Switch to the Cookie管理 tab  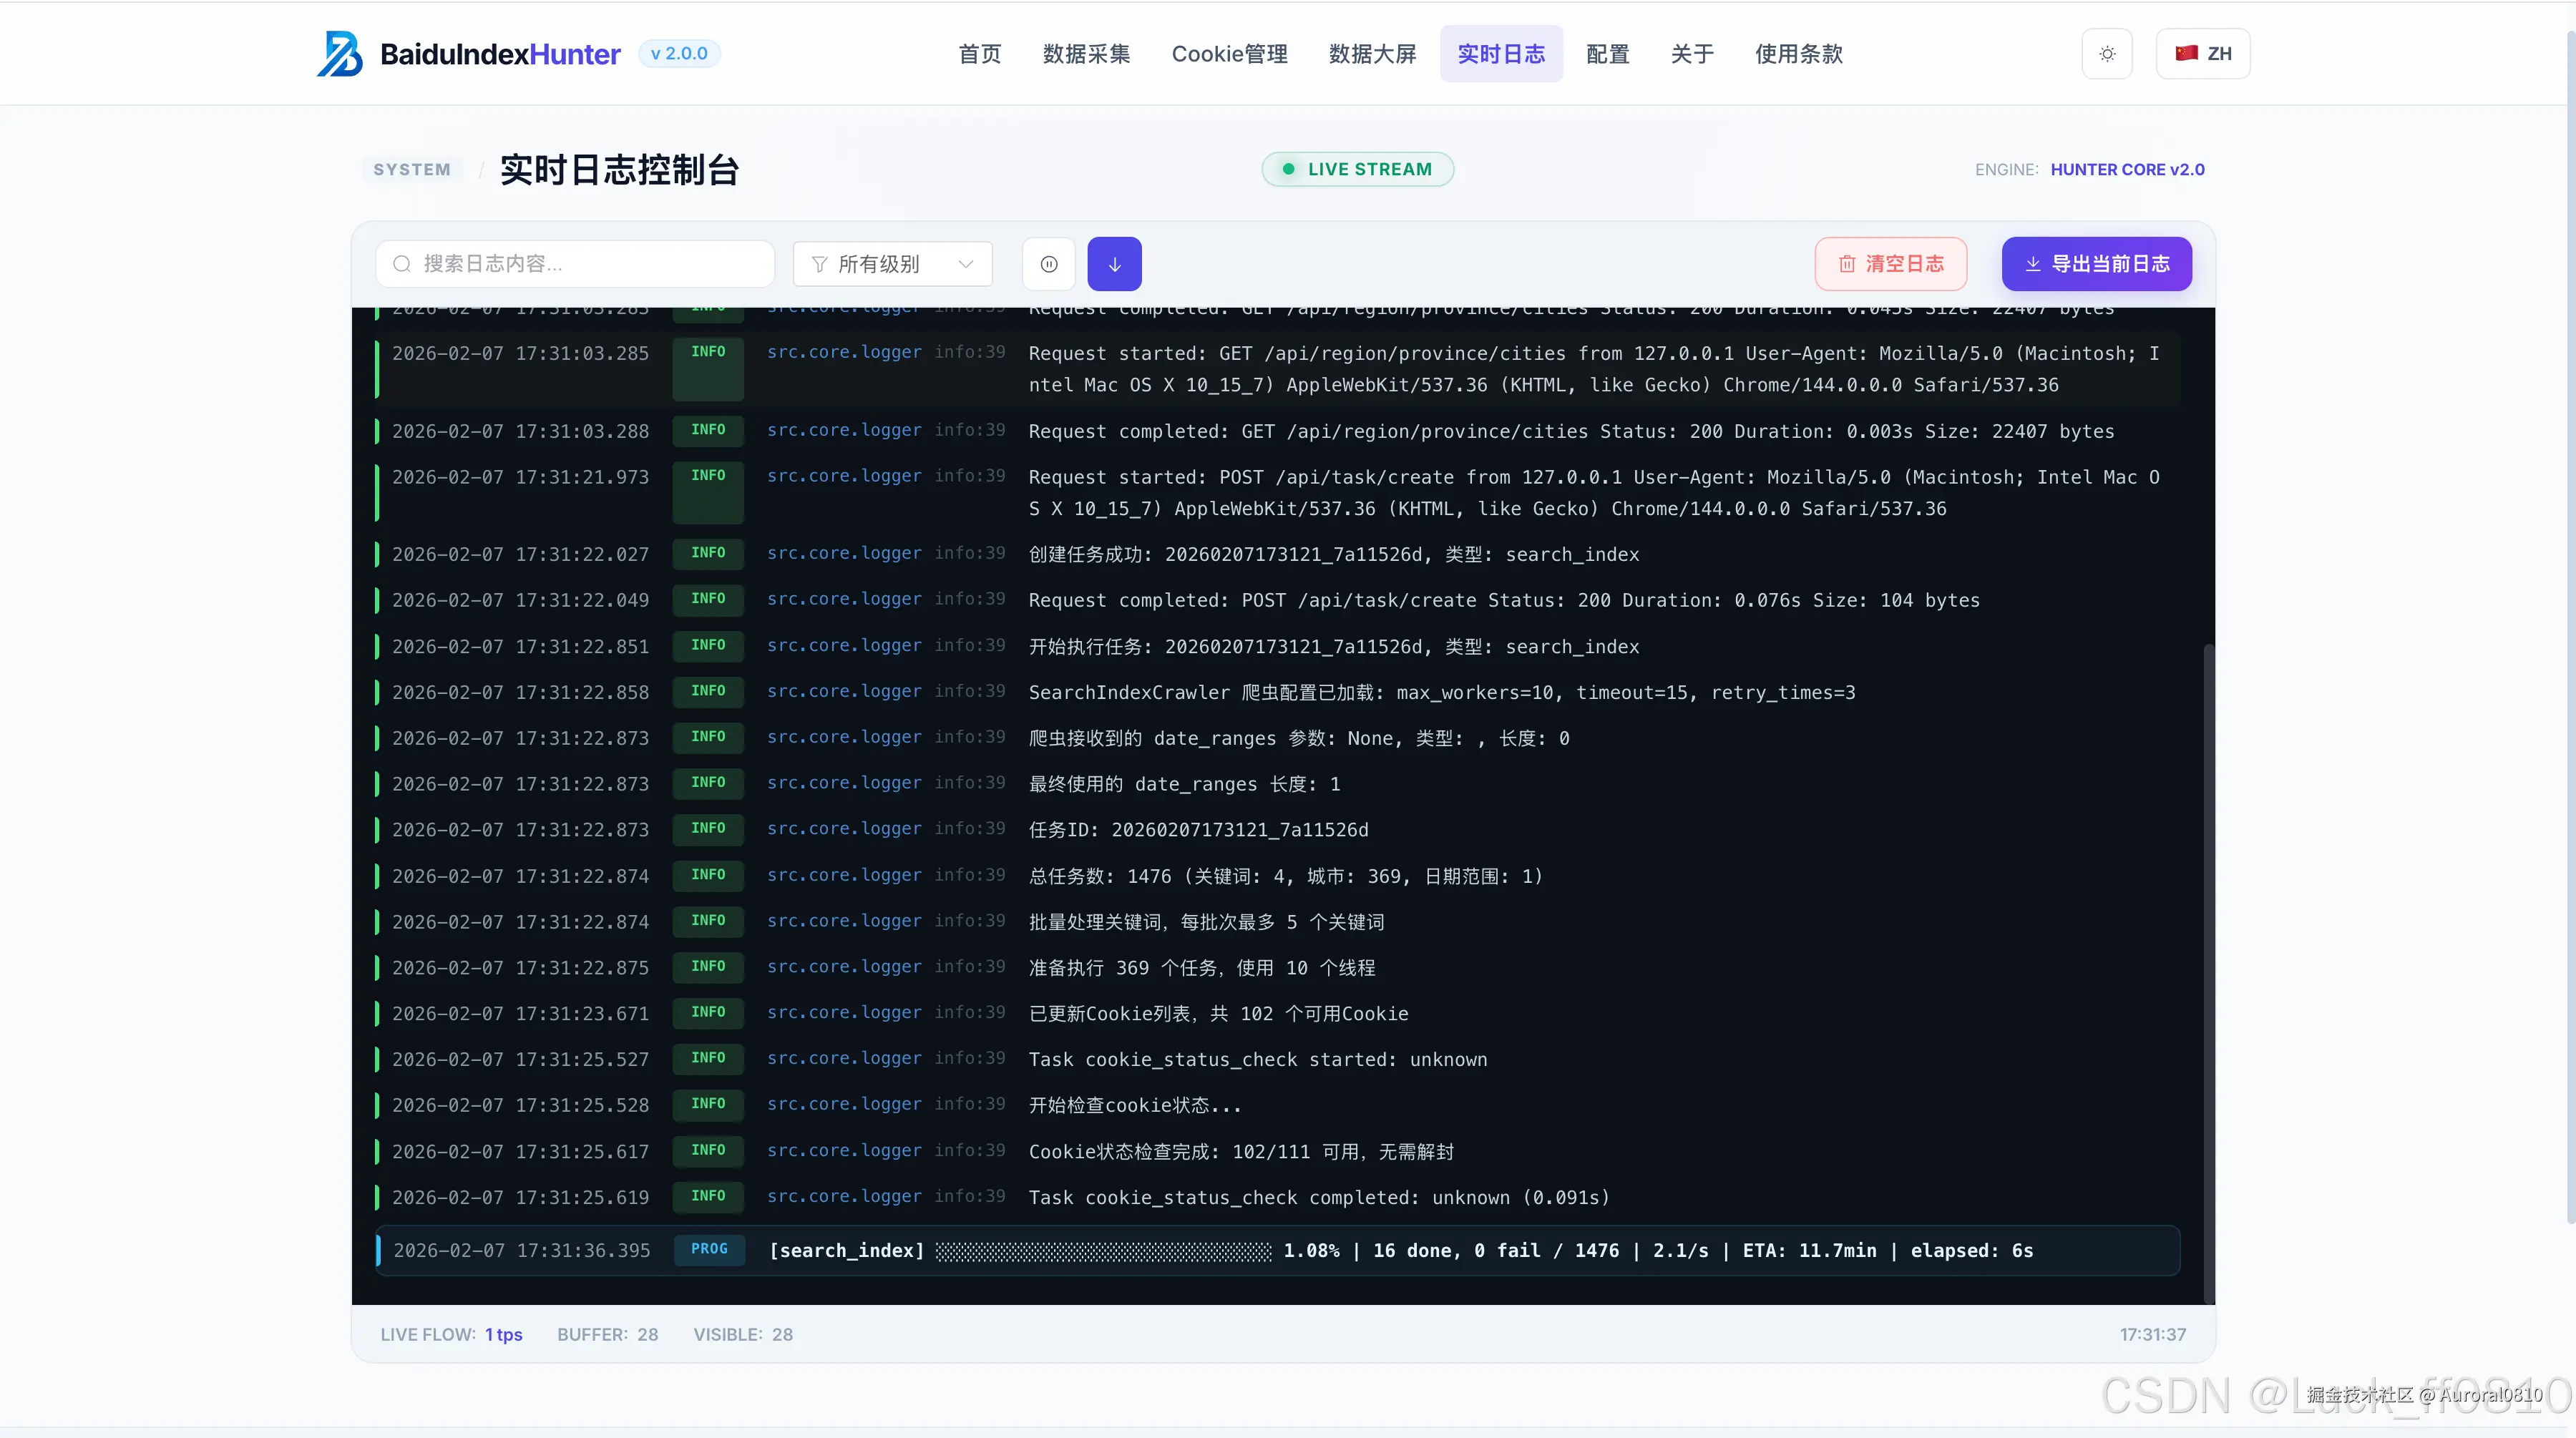pos(1229,54)
